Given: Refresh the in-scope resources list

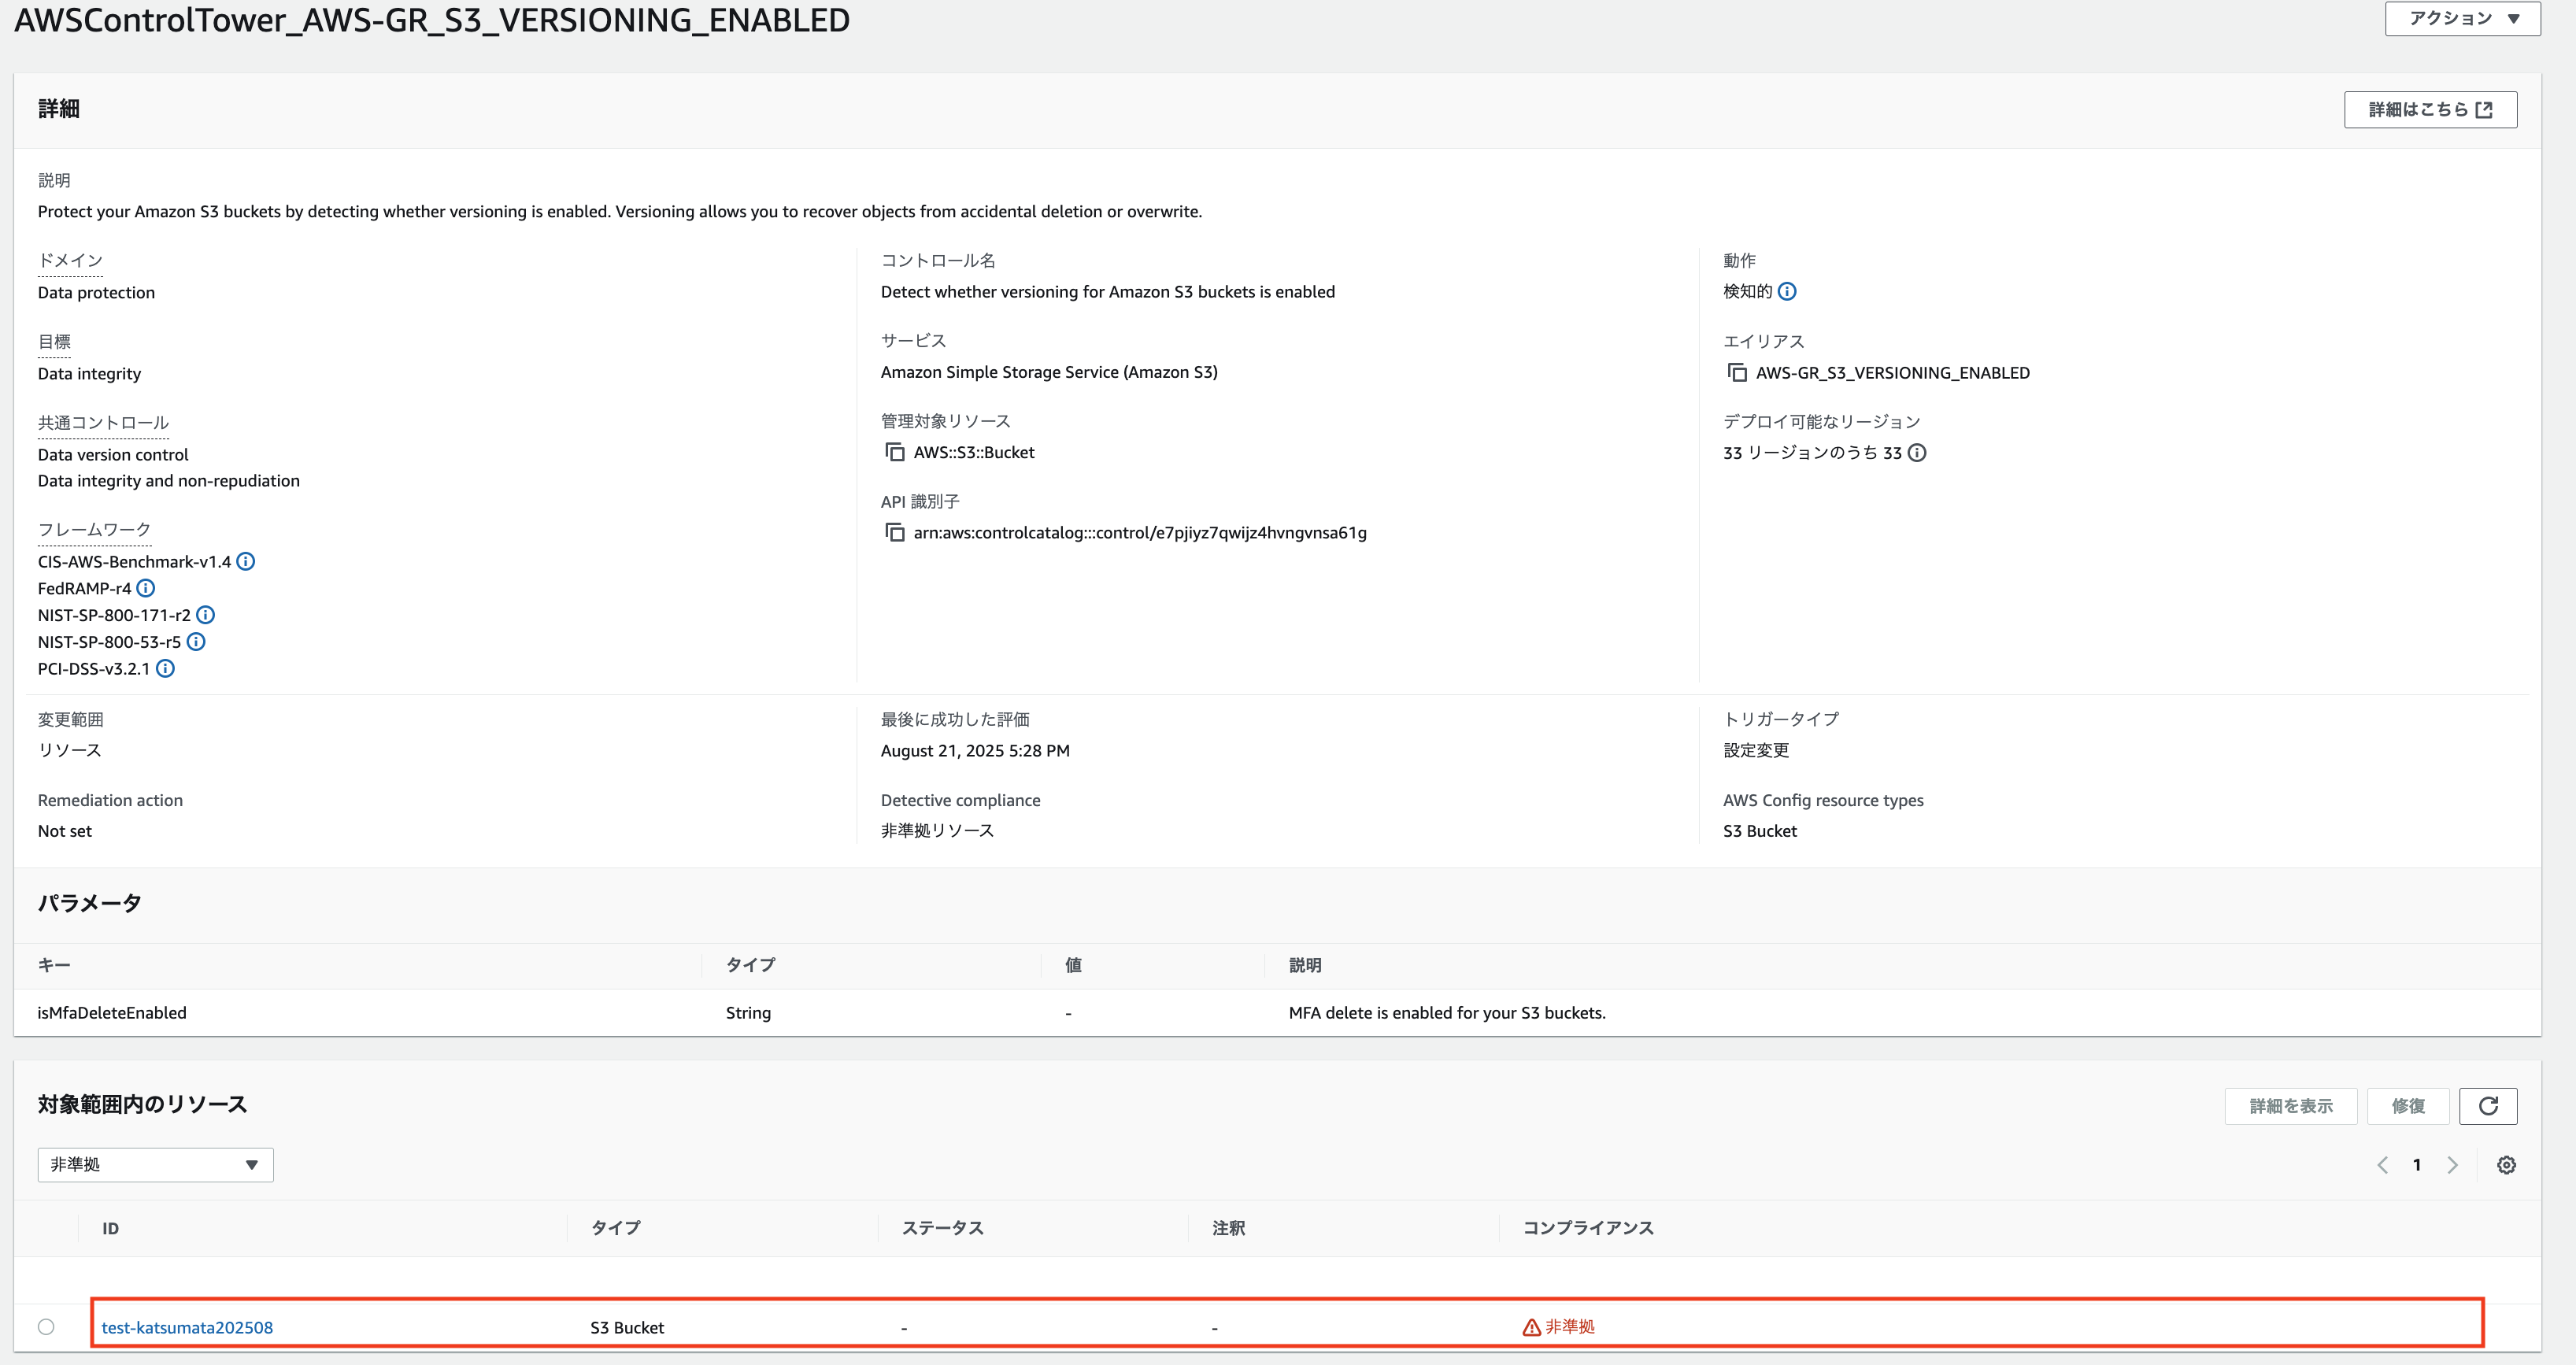Looking at the screenshot, I should [2488, 1105].
